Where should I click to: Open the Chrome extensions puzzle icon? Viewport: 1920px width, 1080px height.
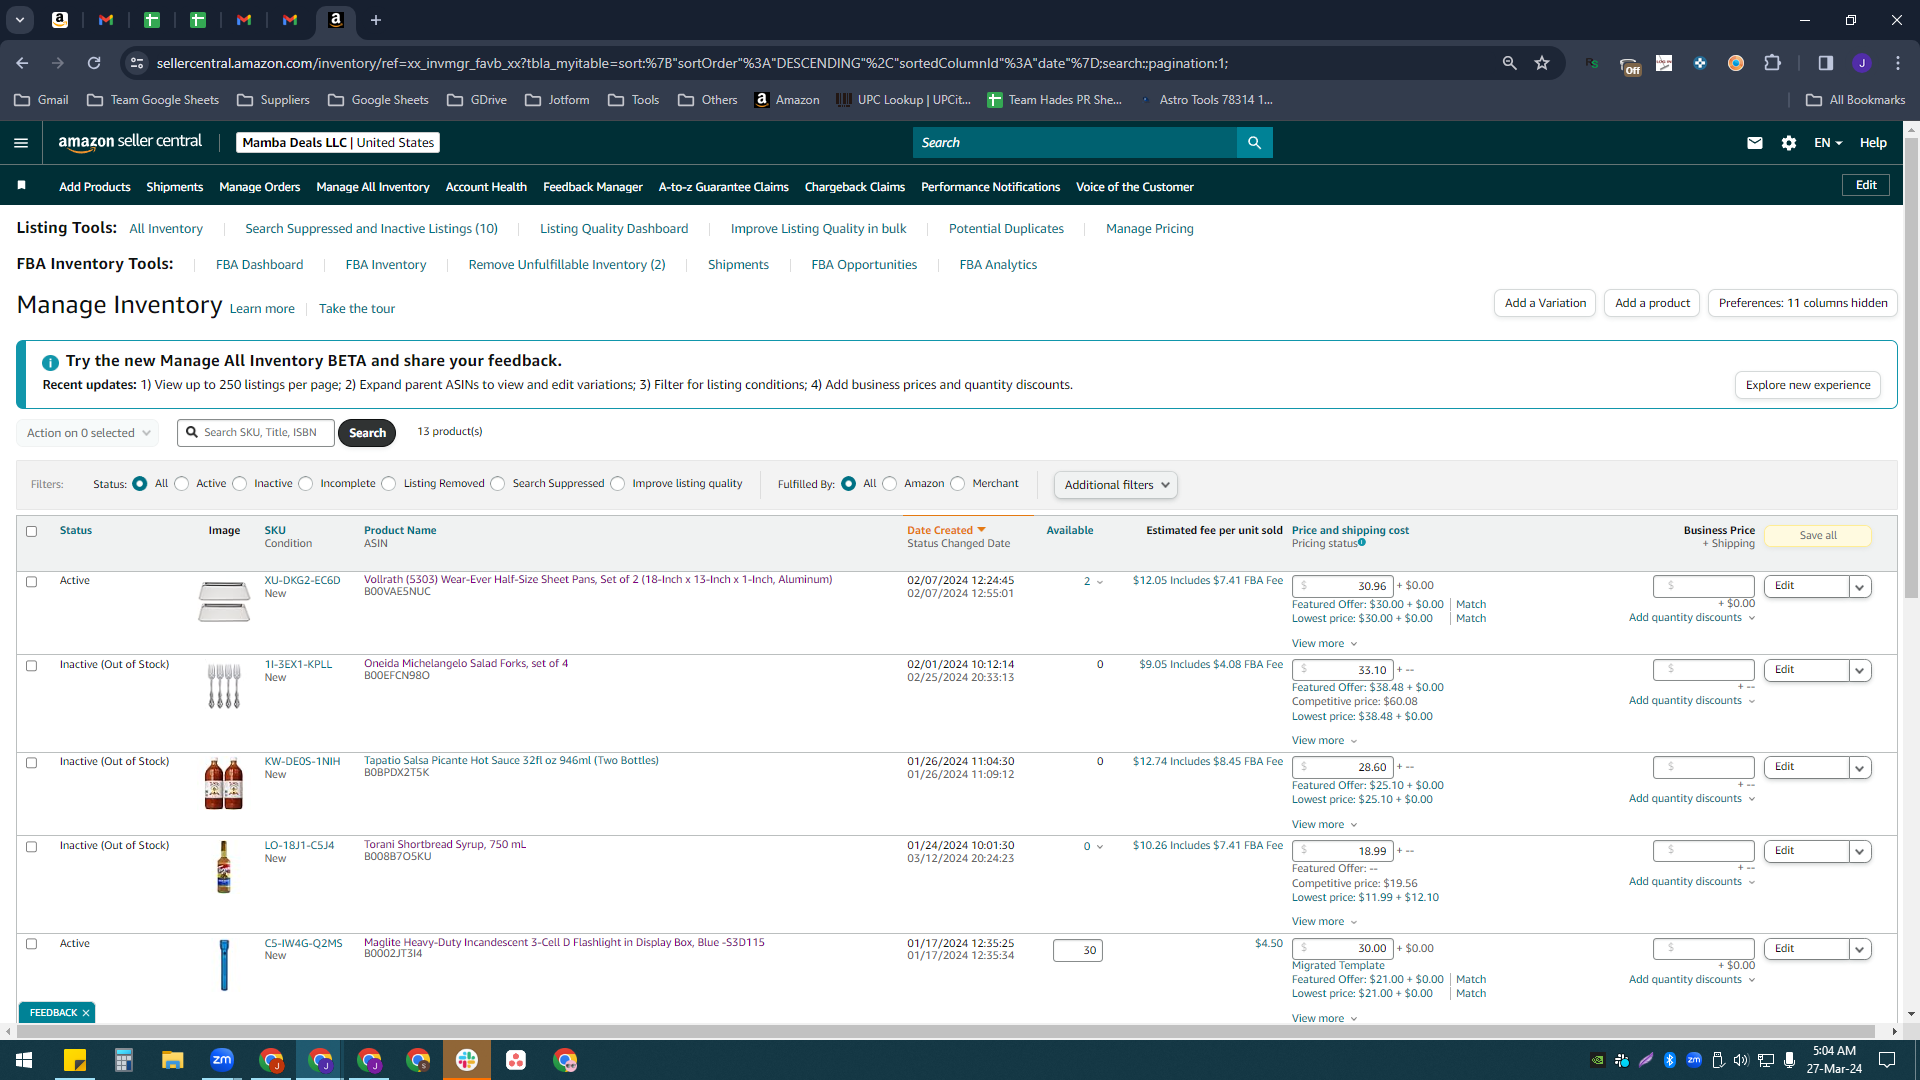(x=1772, y=63)
